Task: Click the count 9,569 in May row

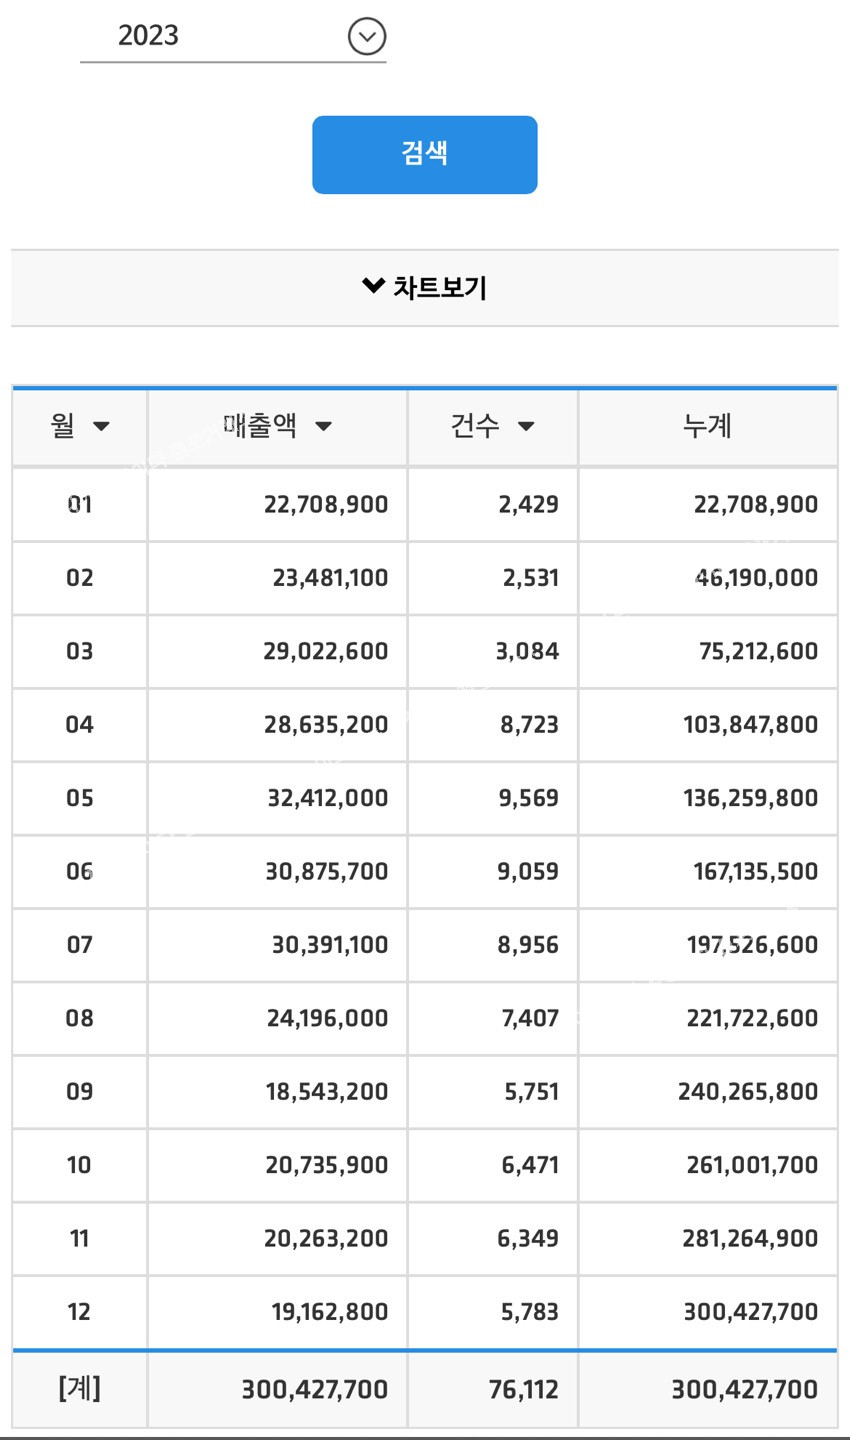Action: (x=528, y=798)
